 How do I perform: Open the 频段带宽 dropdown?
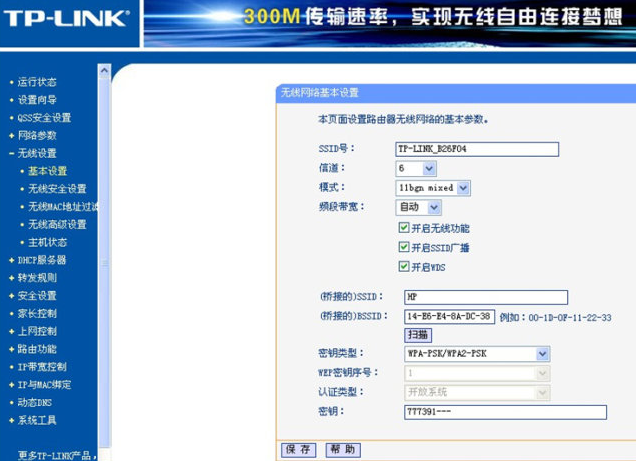click(x=418, y=207)
